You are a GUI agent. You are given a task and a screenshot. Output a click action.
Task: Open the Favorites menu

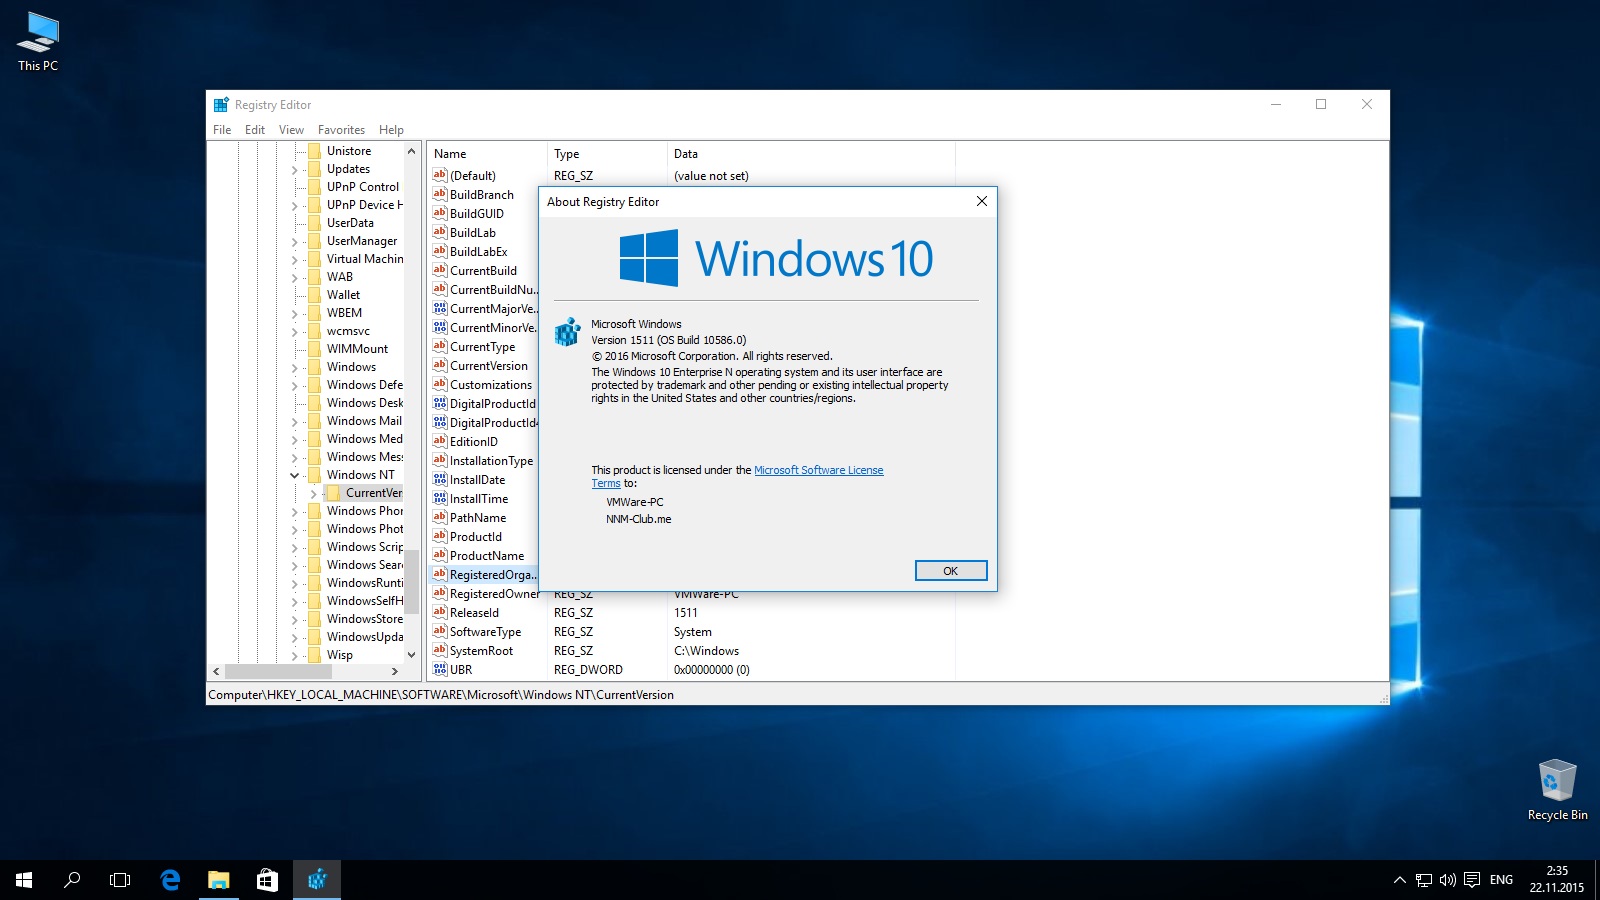point(341,130)
